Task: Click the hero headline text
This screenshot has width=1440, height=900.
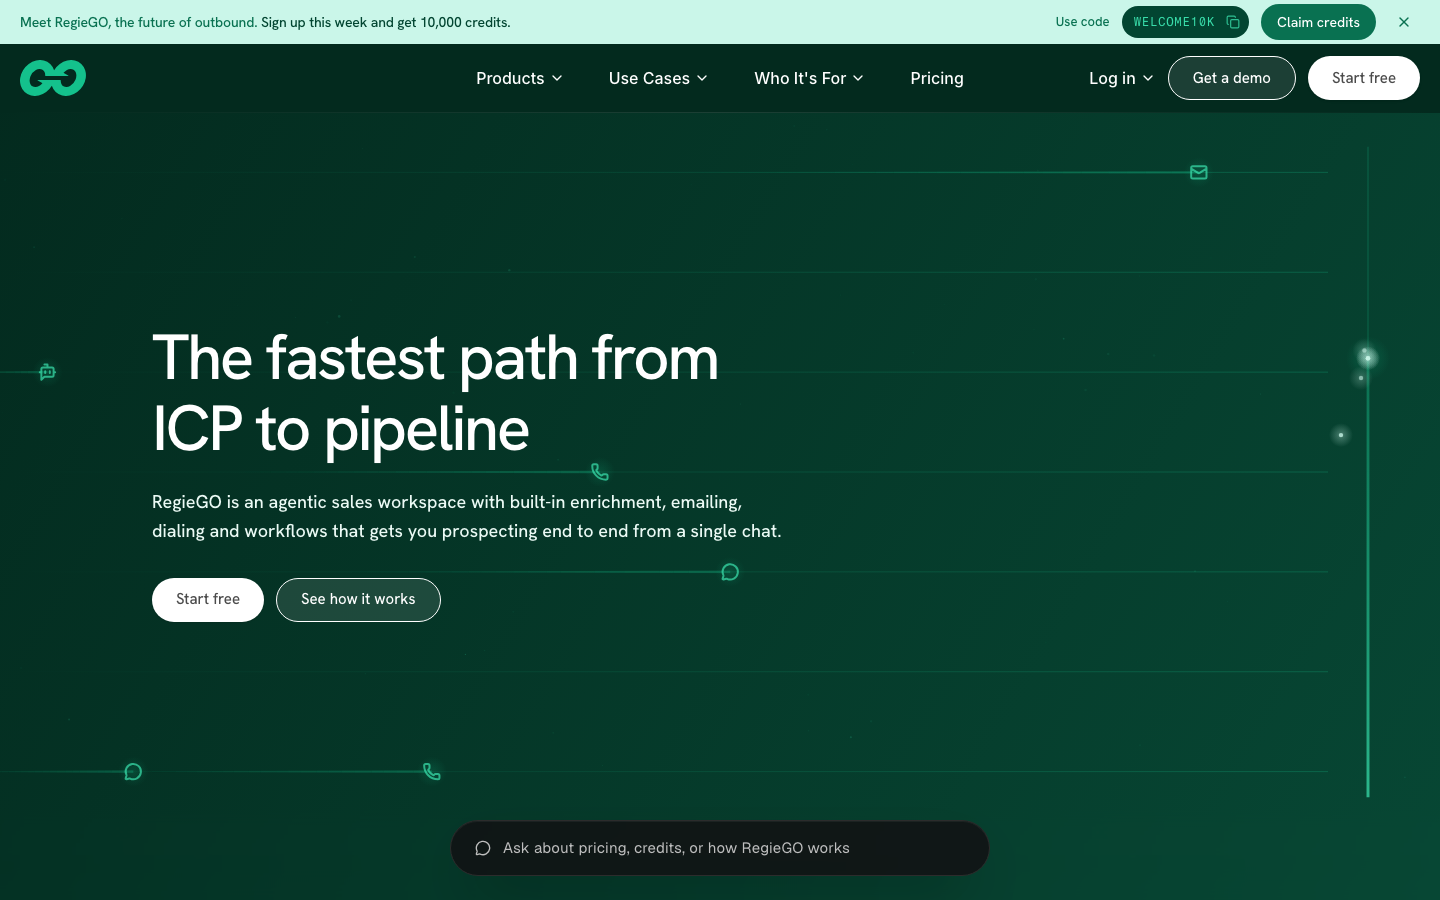Action: tap(435, 393)
